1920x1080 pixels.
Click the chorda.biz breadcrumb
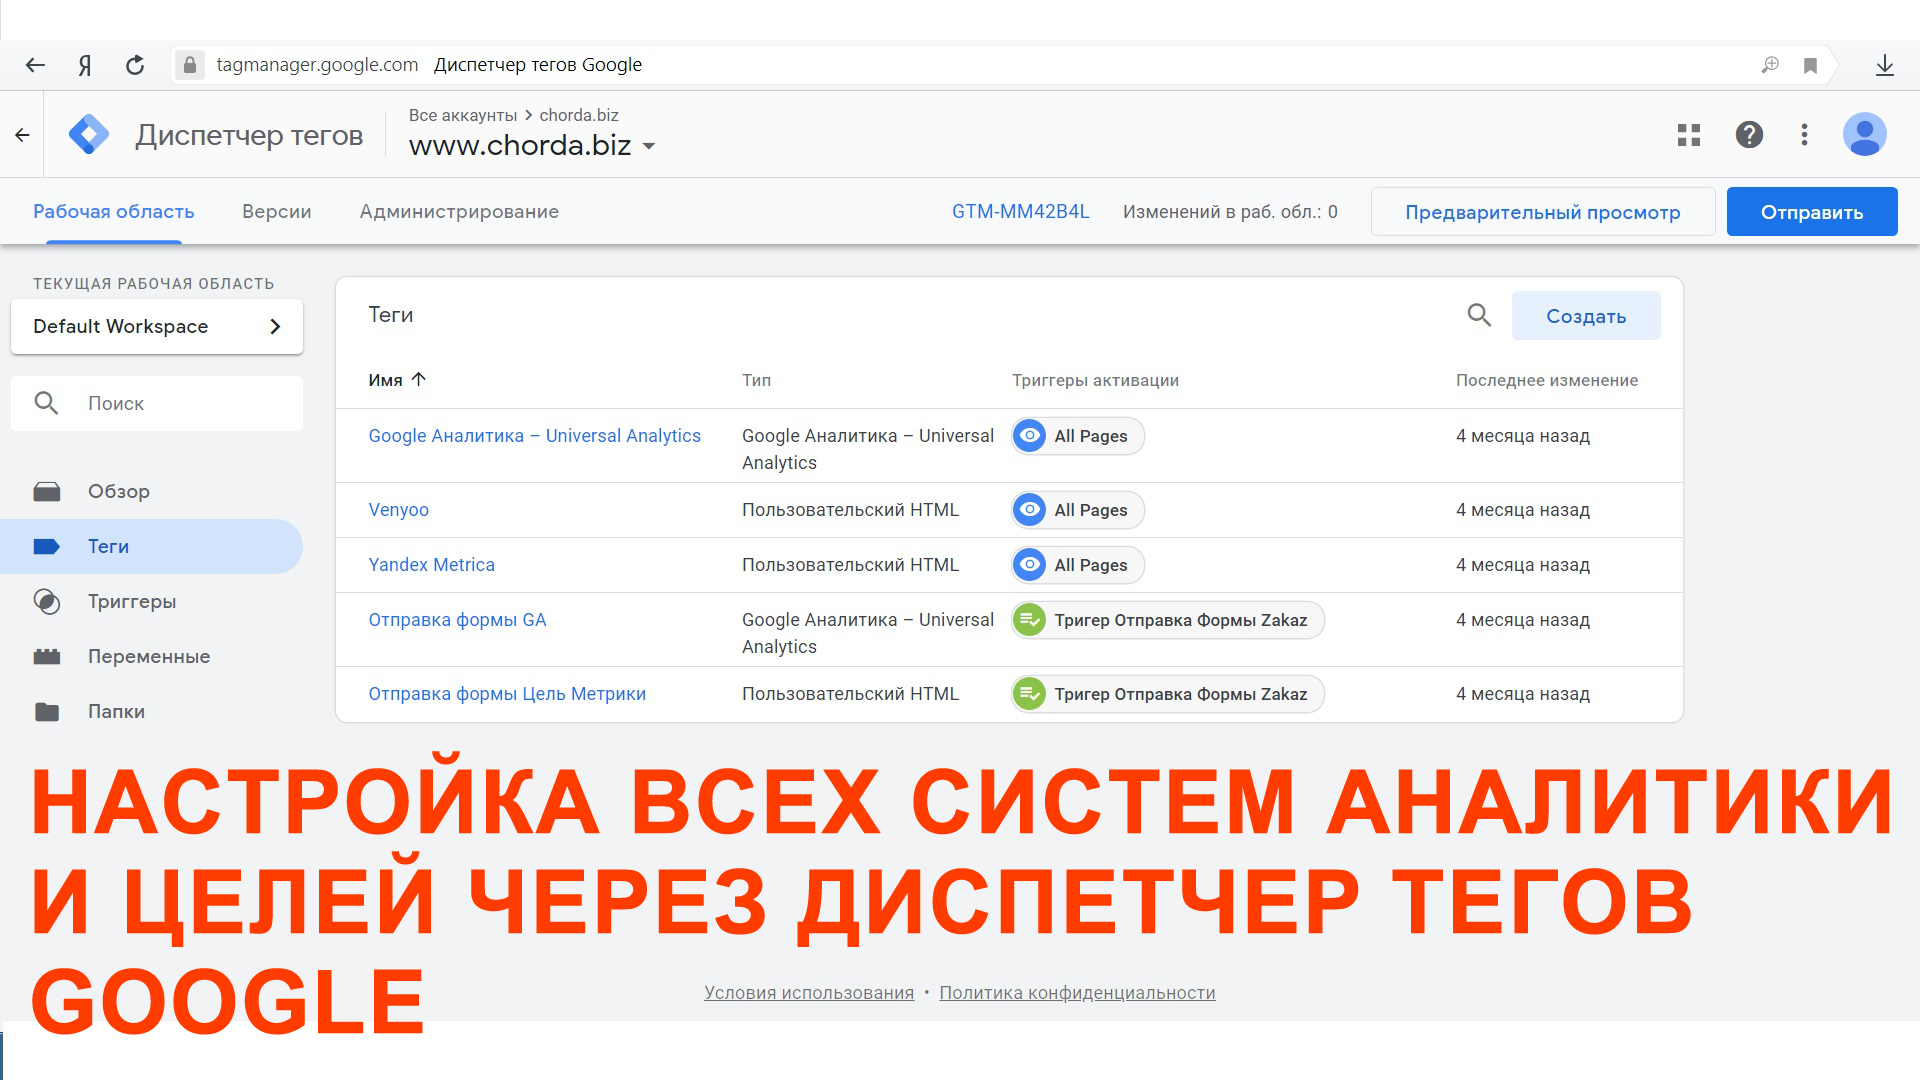coord(579,115)
